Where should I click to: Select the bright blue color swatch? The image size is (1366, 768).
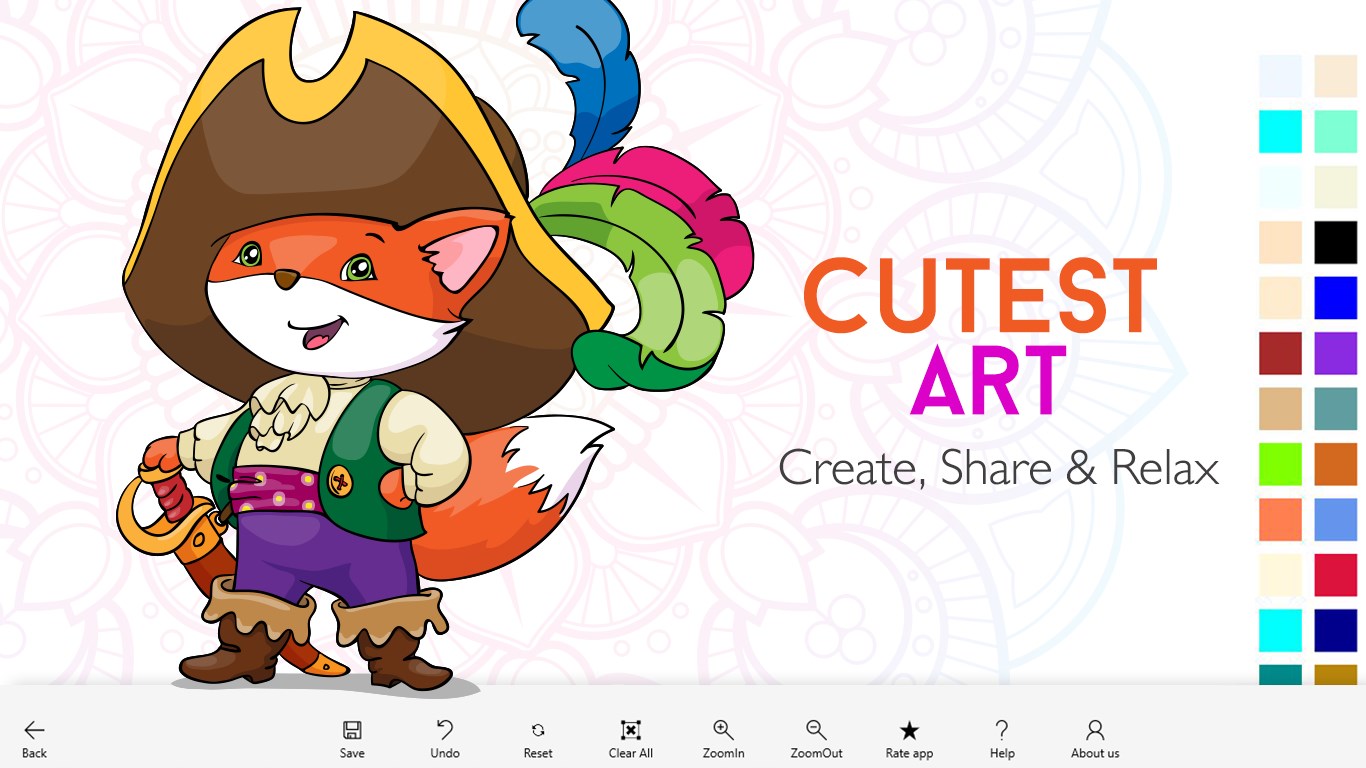[x=1336, y=298]
